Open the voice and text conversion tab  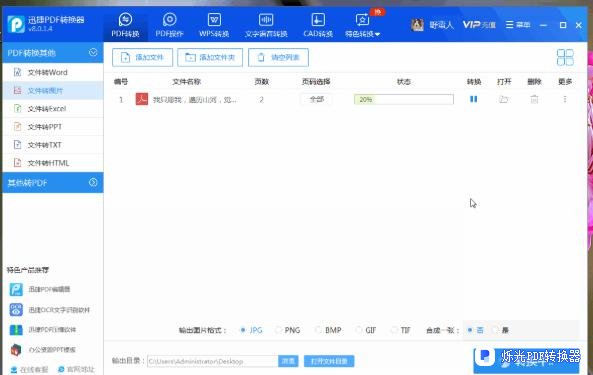coord(266,25)
